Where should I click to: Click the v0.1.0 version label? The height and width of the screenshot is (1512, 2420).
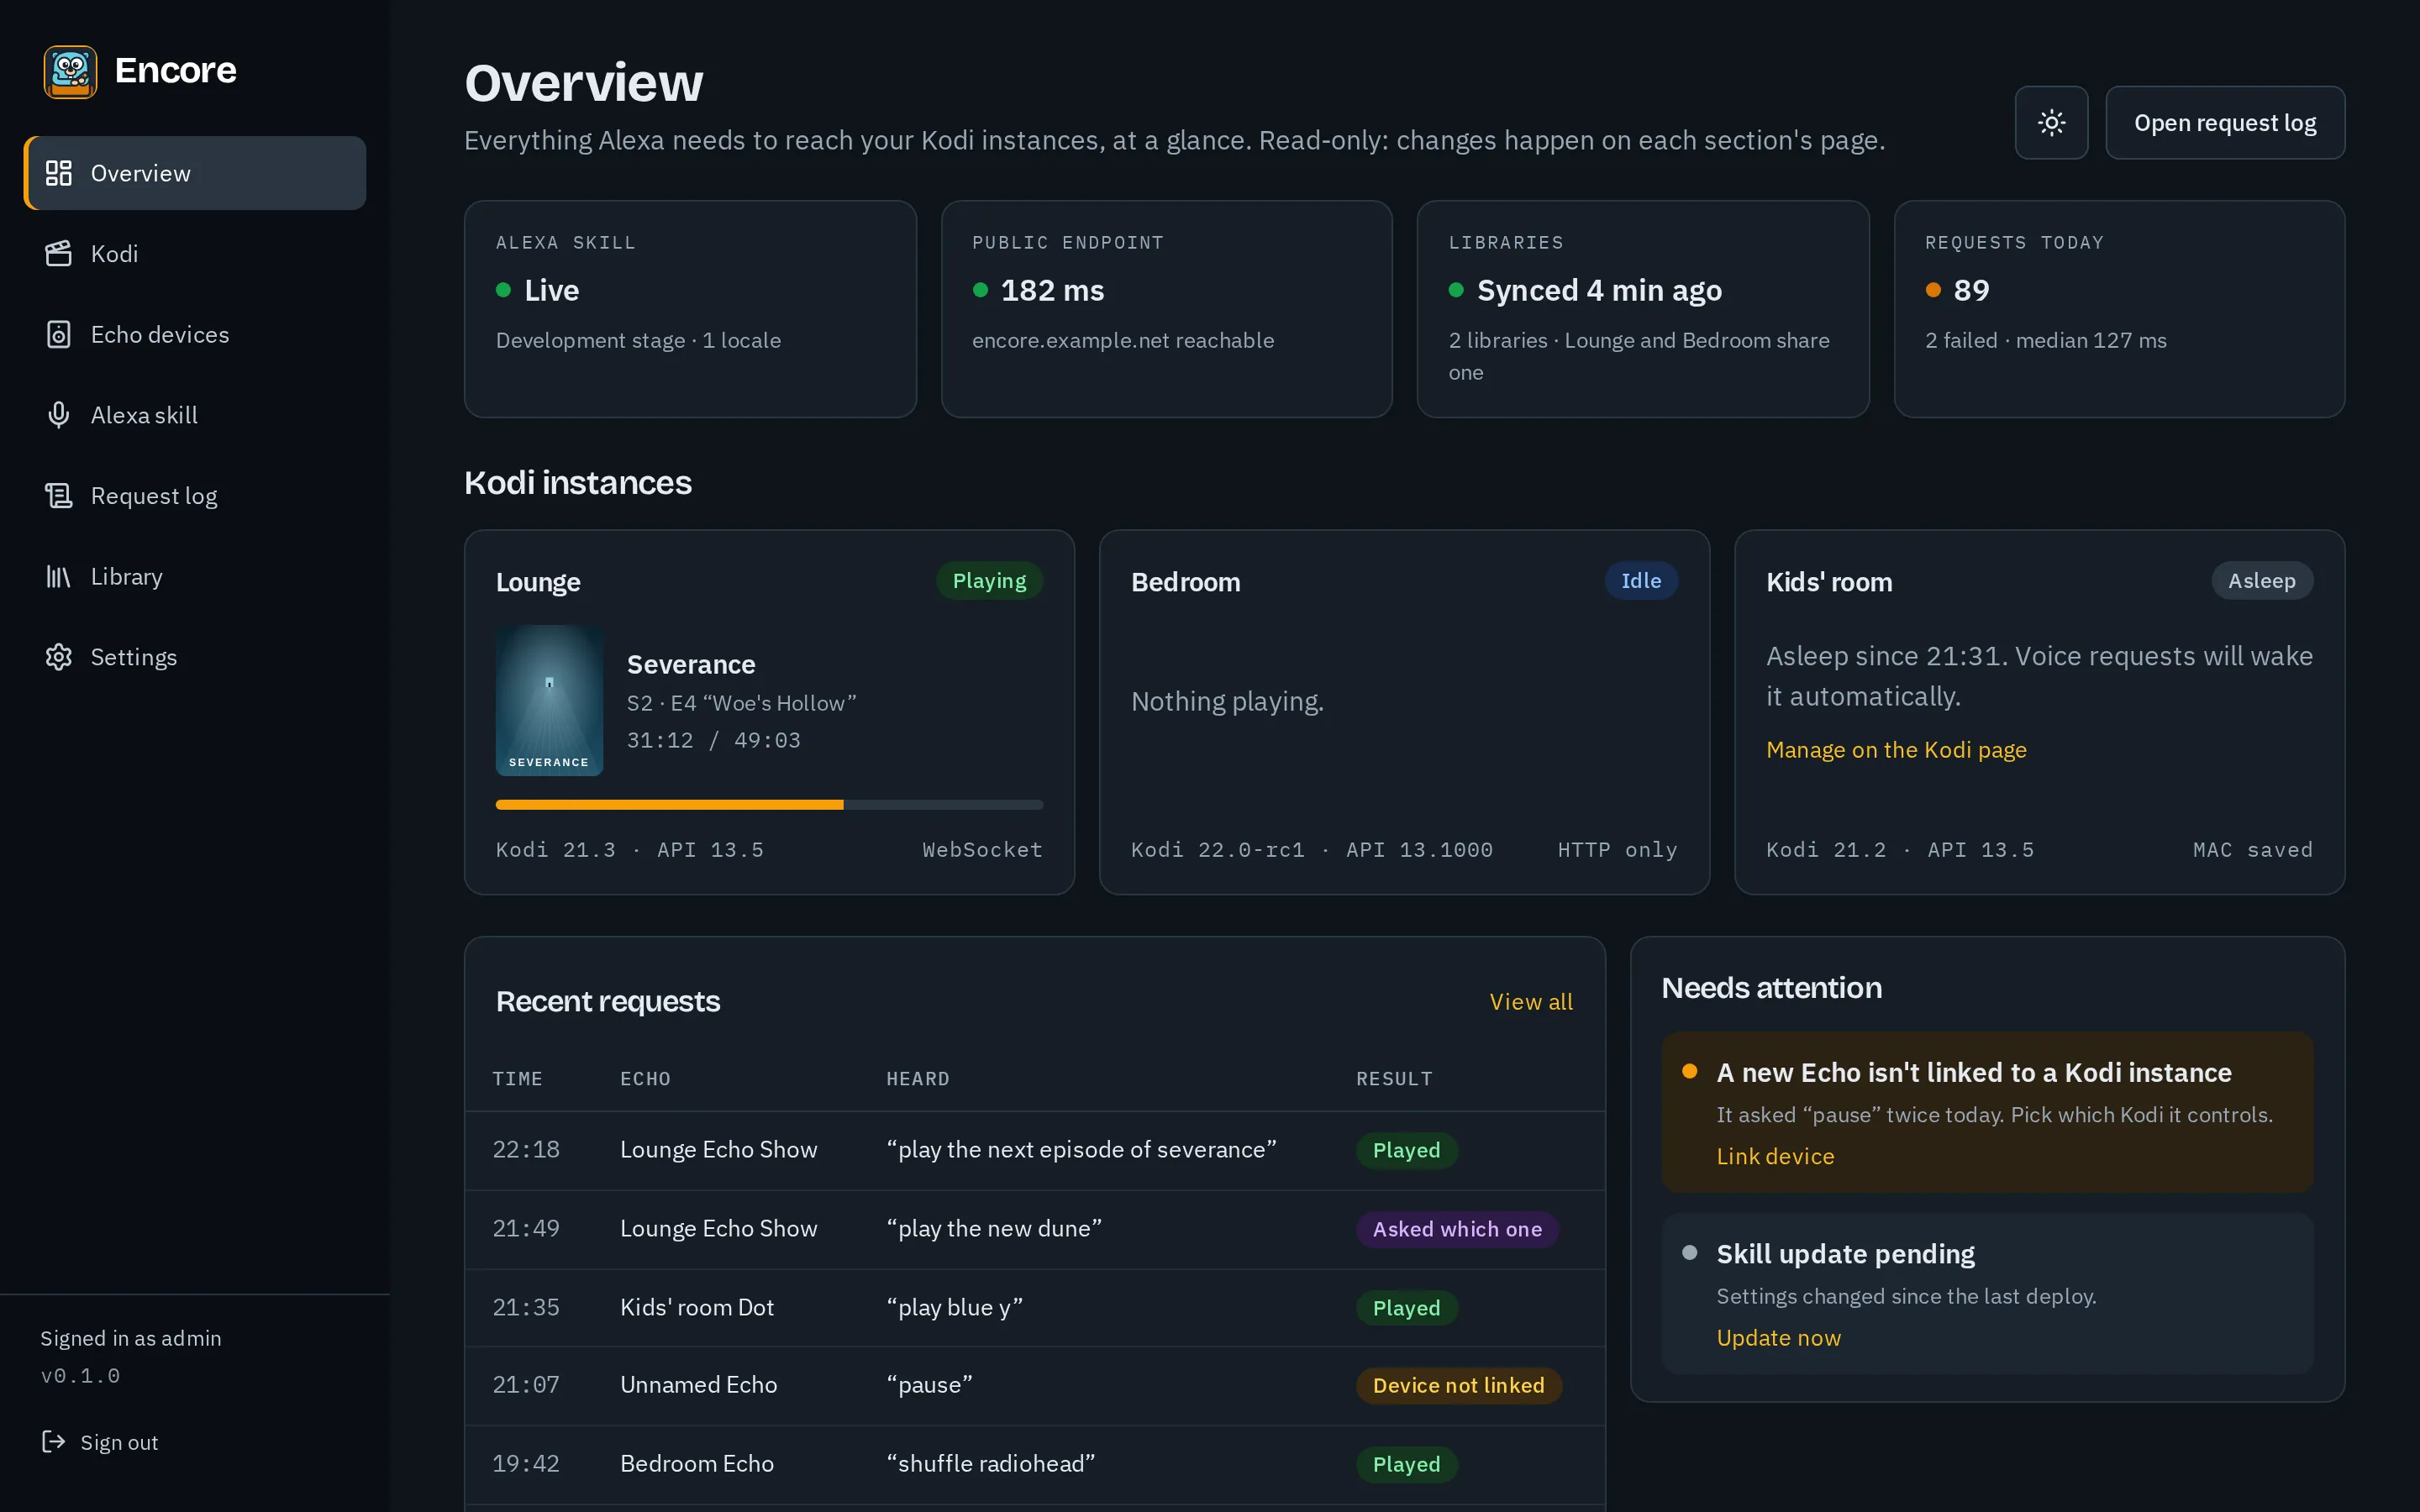point(80,1376)
